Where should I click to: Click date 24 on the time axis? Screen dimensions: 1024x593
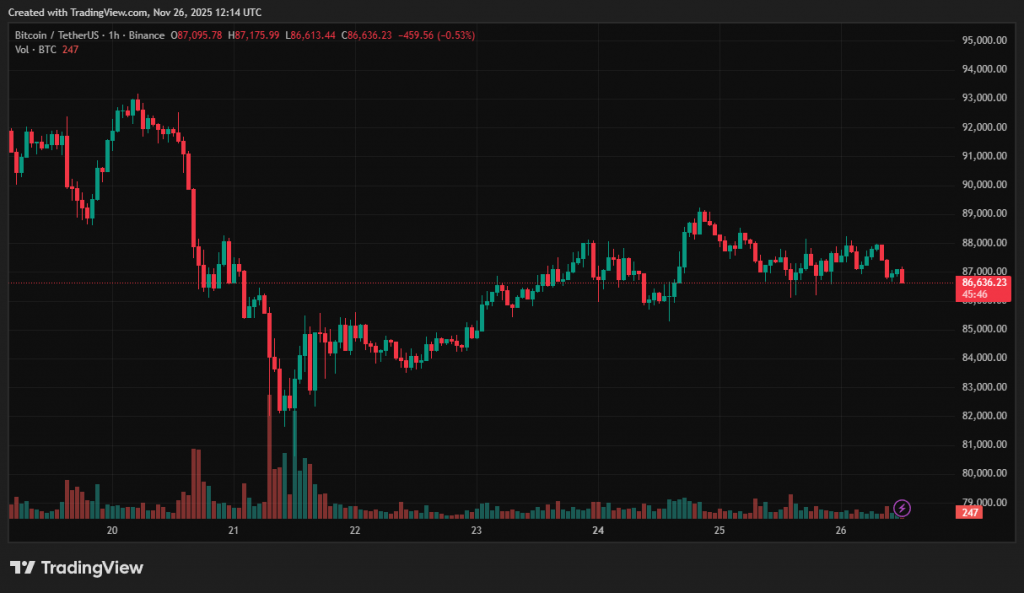click(598, 530)
